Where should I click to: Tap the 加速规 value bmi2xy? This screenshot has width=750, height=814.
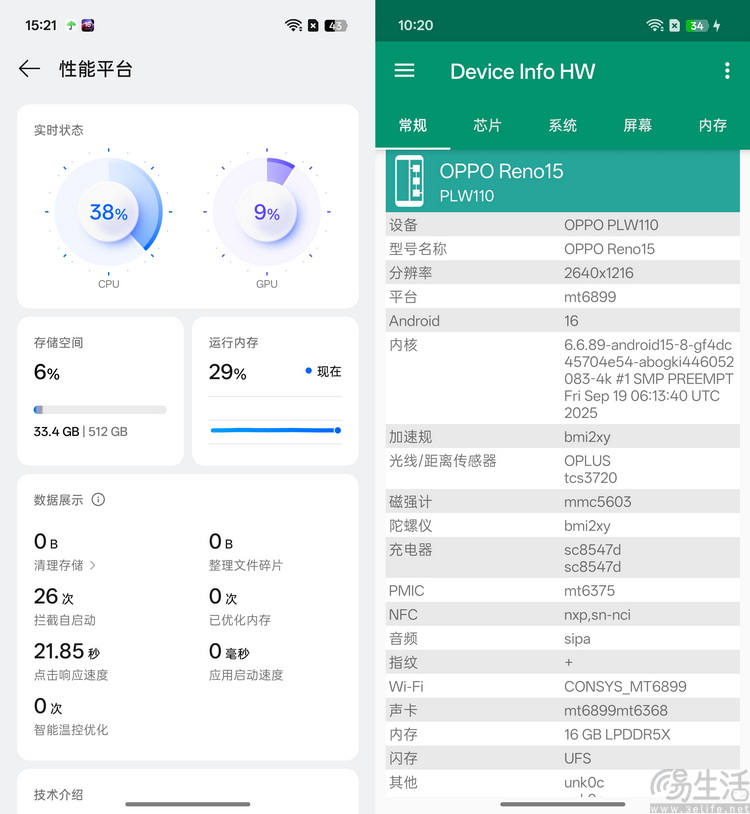[x=587, y=437]
